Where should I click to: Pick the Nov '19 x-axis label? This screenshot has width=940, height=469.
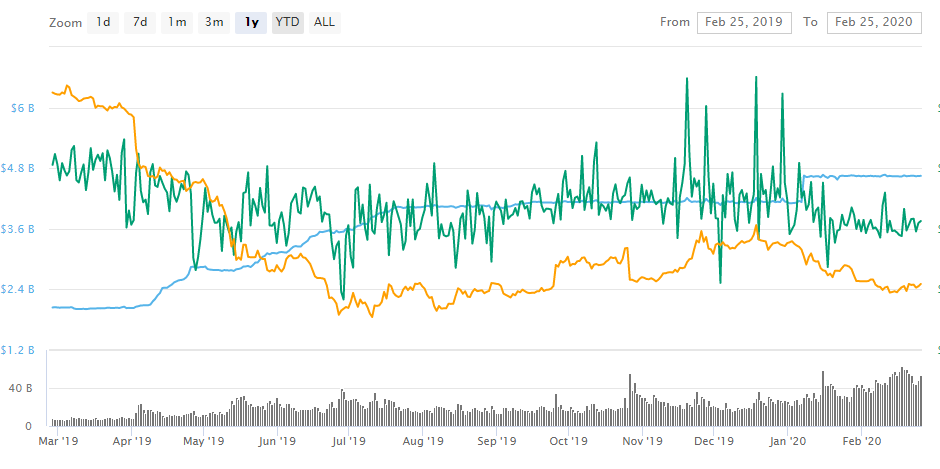(643, 440)
